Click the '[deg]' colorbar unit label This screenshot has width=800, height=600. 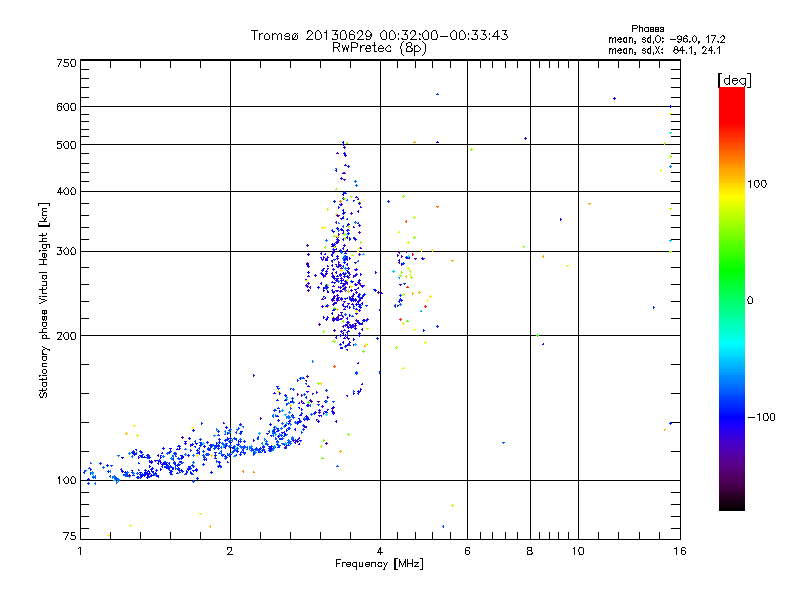point(734,80)
